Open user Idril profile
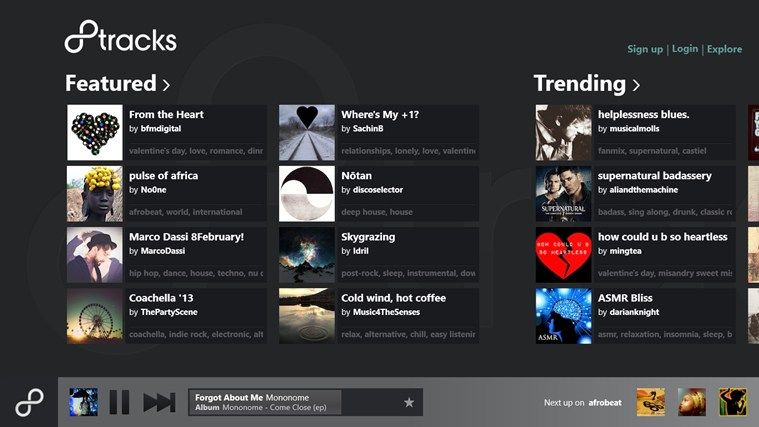The height and width of the screenshot is (427, 759). [361, 251]
